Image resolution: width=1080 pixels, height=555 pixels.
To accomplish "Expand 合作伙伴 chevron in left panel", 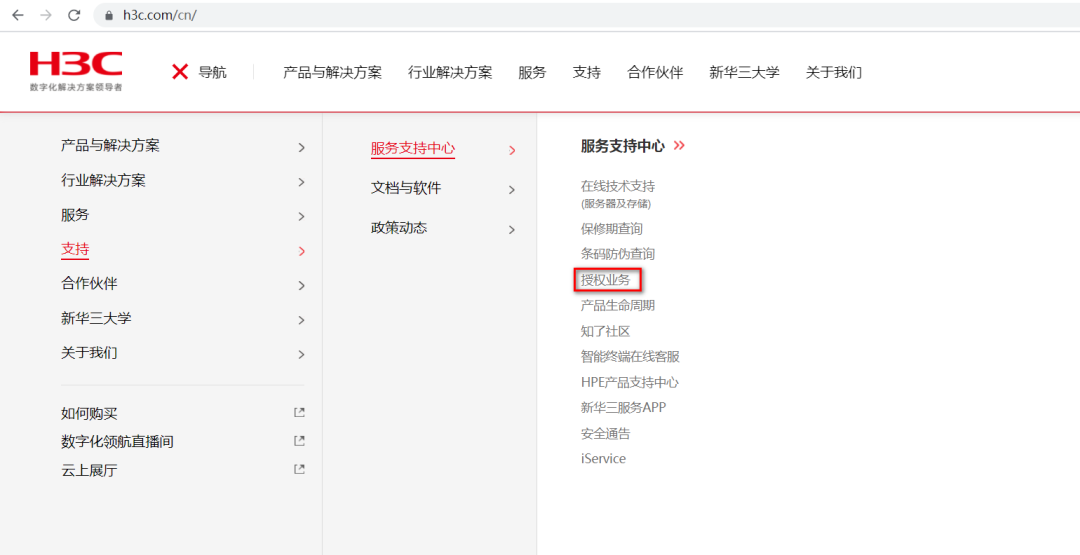I will pos(301,286).
